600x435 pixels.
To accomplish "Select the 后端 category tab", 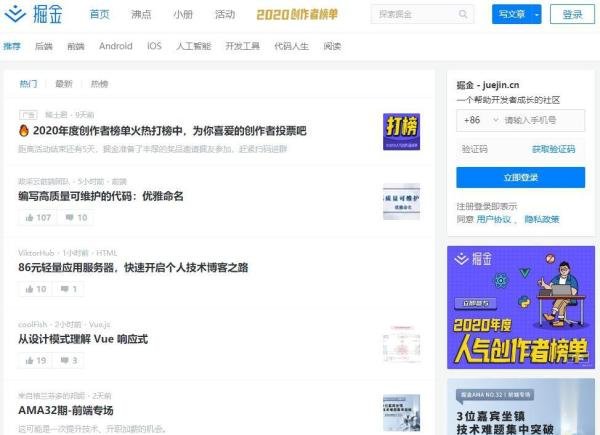I will click(x=44, y=46).
